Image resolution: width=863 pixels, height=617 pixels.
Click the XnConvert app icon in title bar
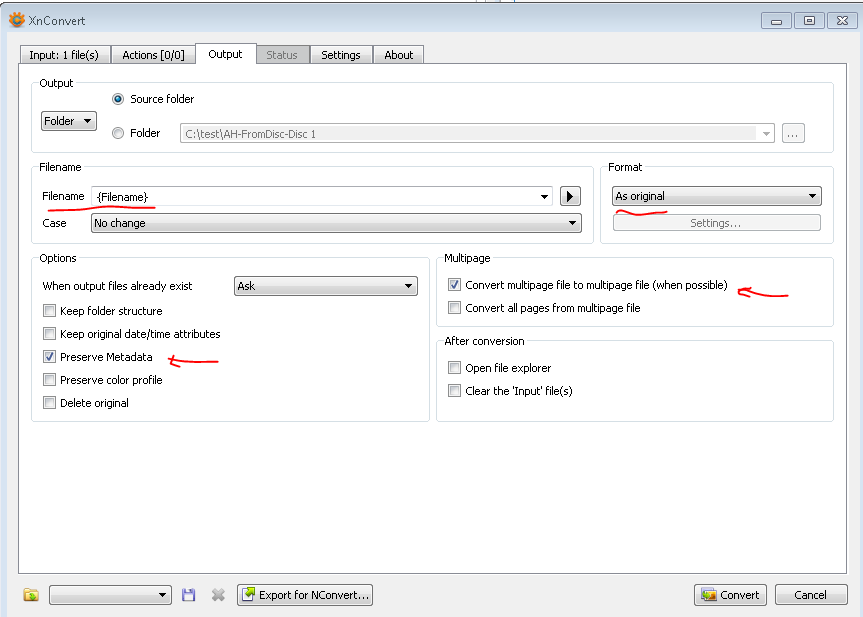[17, 20]
